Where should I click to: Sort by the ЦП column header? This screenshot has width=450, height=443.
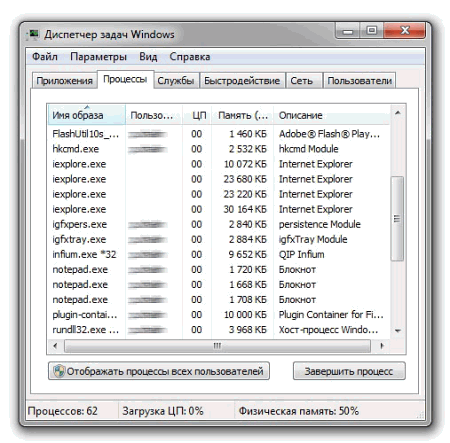pyautogui.click(x=197, y=115)
